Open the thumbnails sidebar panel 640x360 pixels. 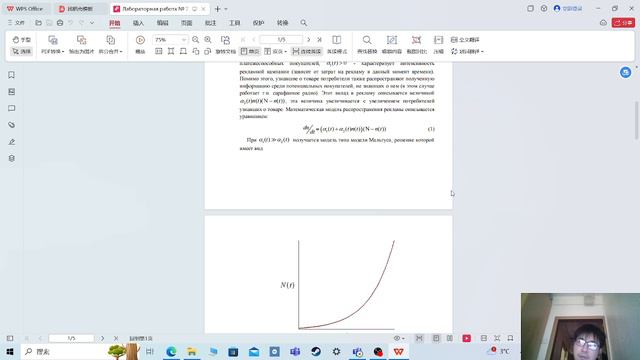(x=11, y=91)
